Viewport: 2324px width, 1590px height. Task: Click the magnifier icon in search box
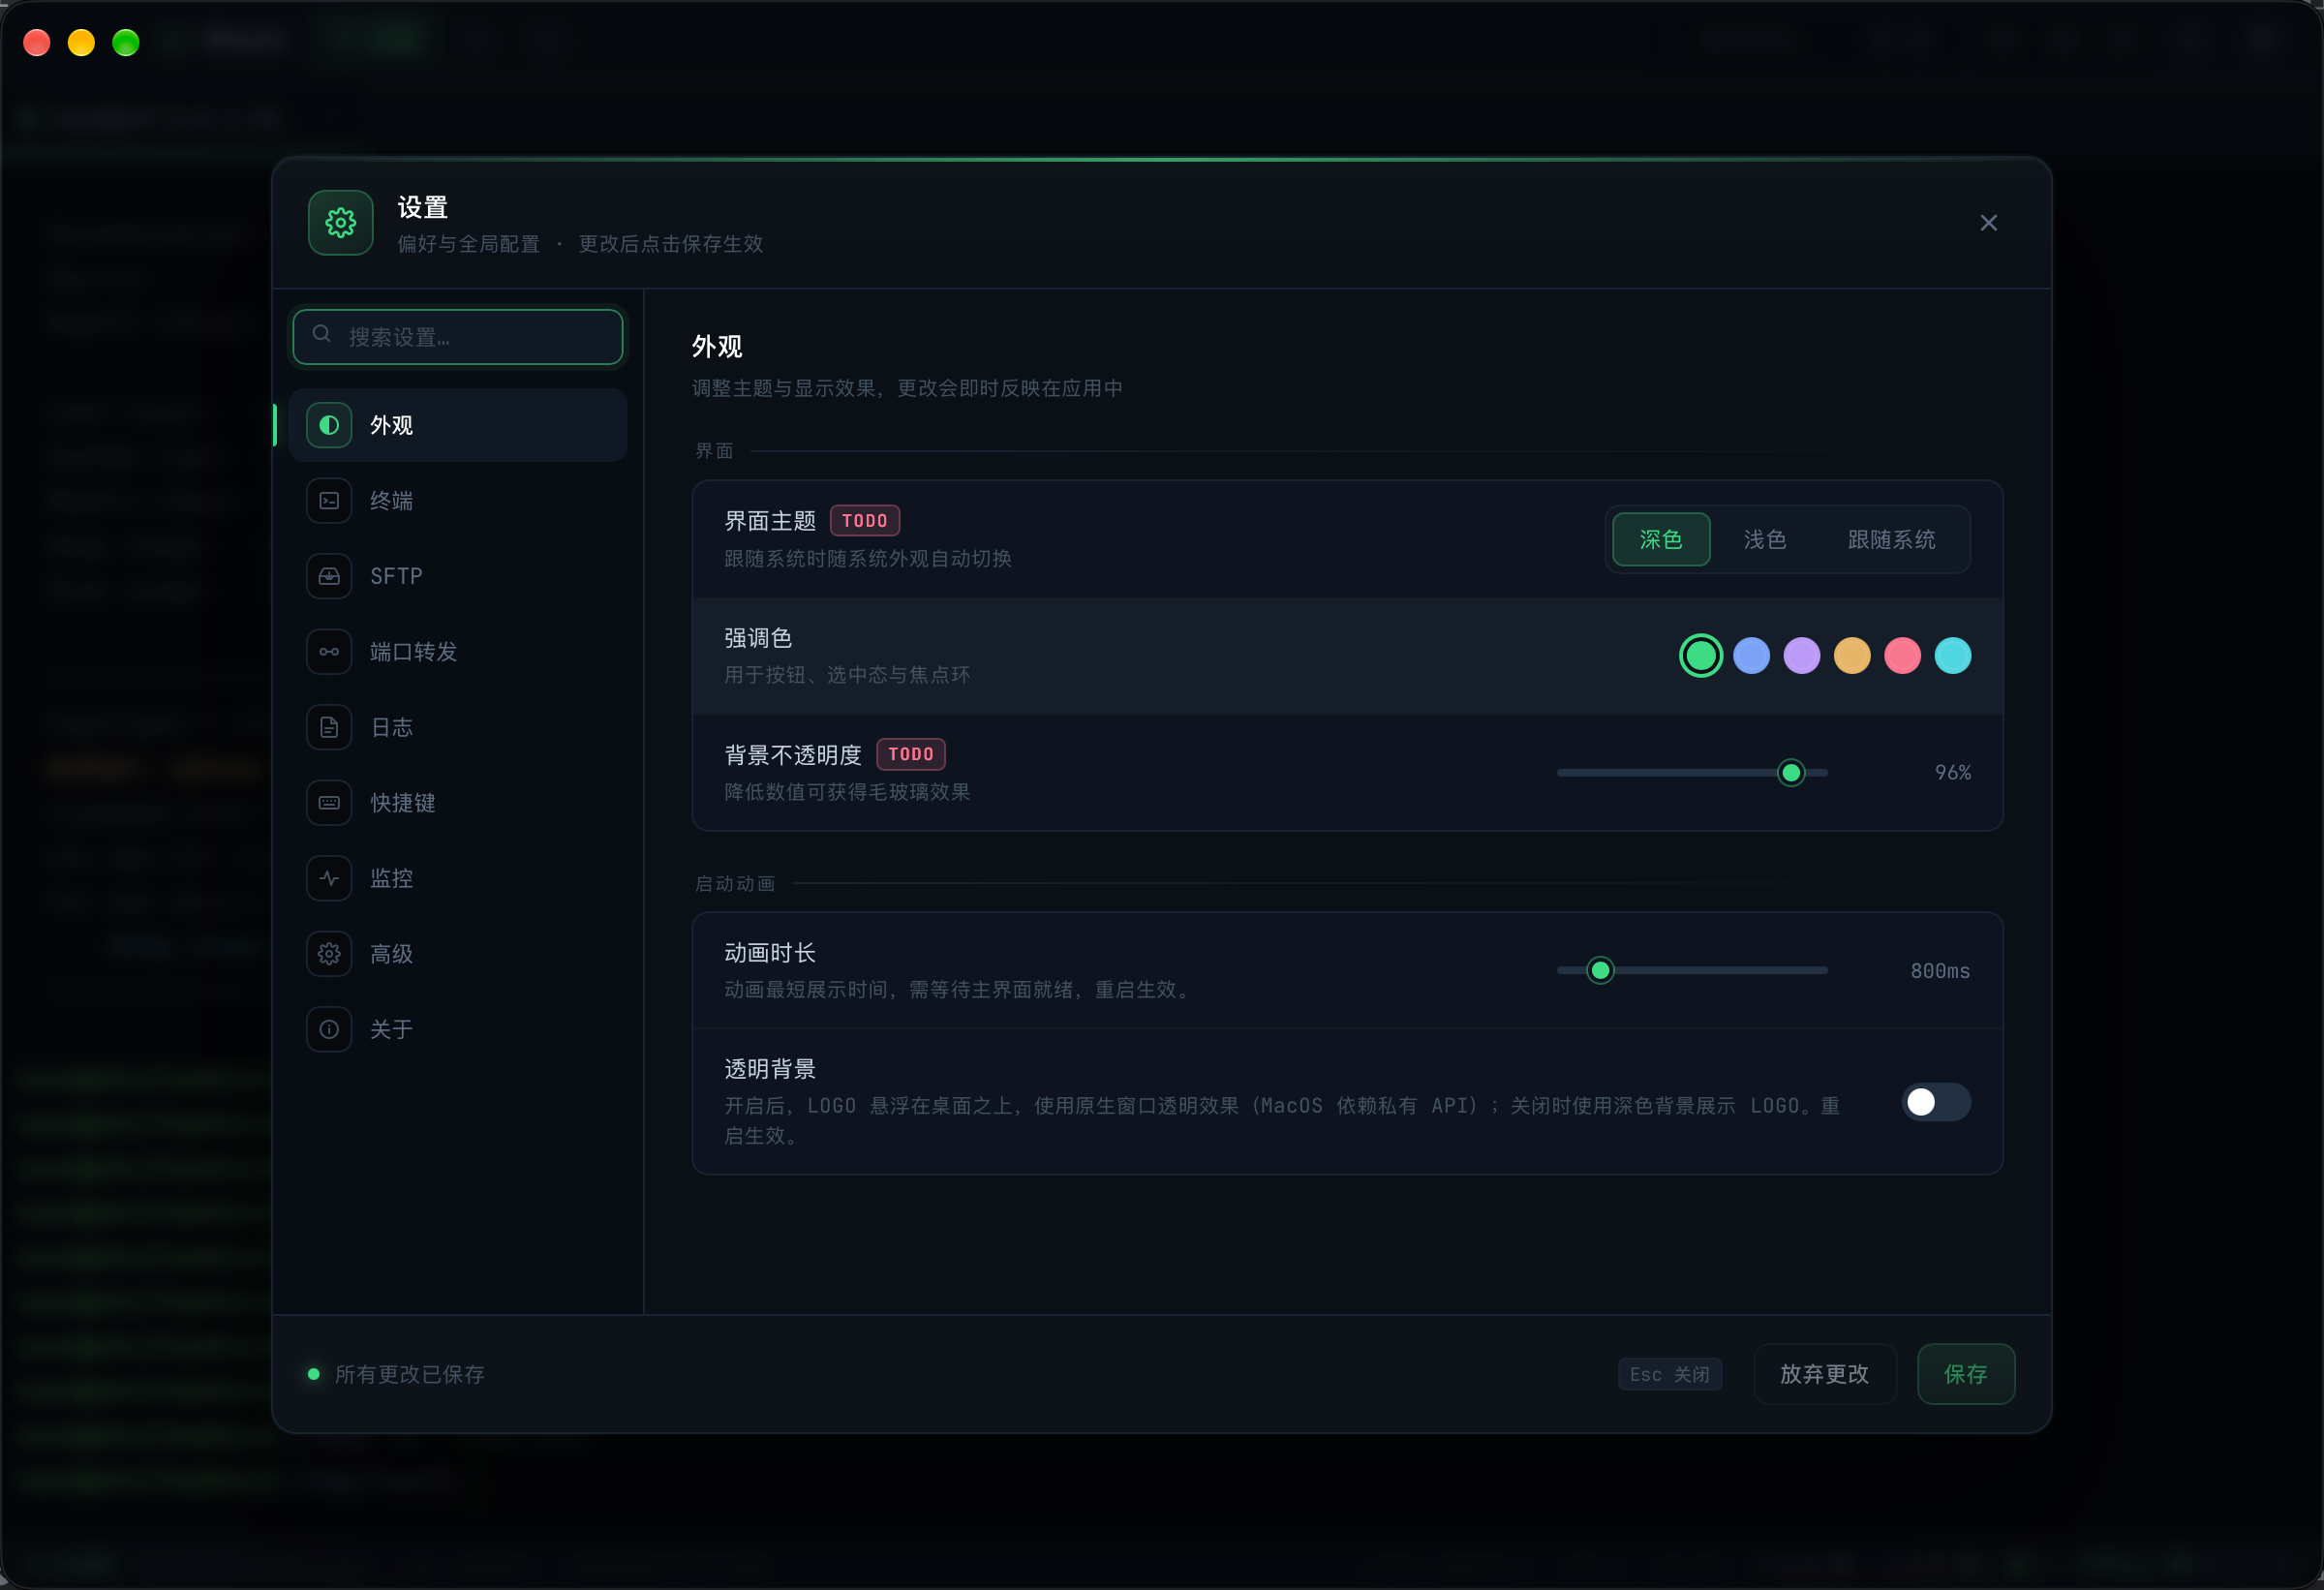[322, 334]
